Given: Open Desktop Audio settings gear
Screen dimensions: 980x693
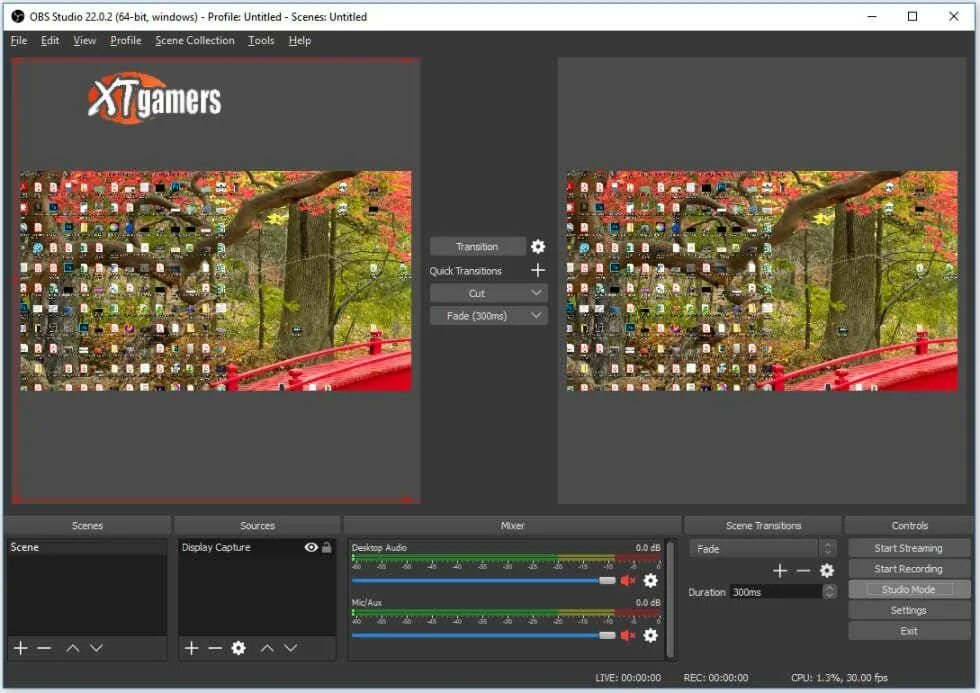Looking at the screenshot, I should tap(651, 581).
